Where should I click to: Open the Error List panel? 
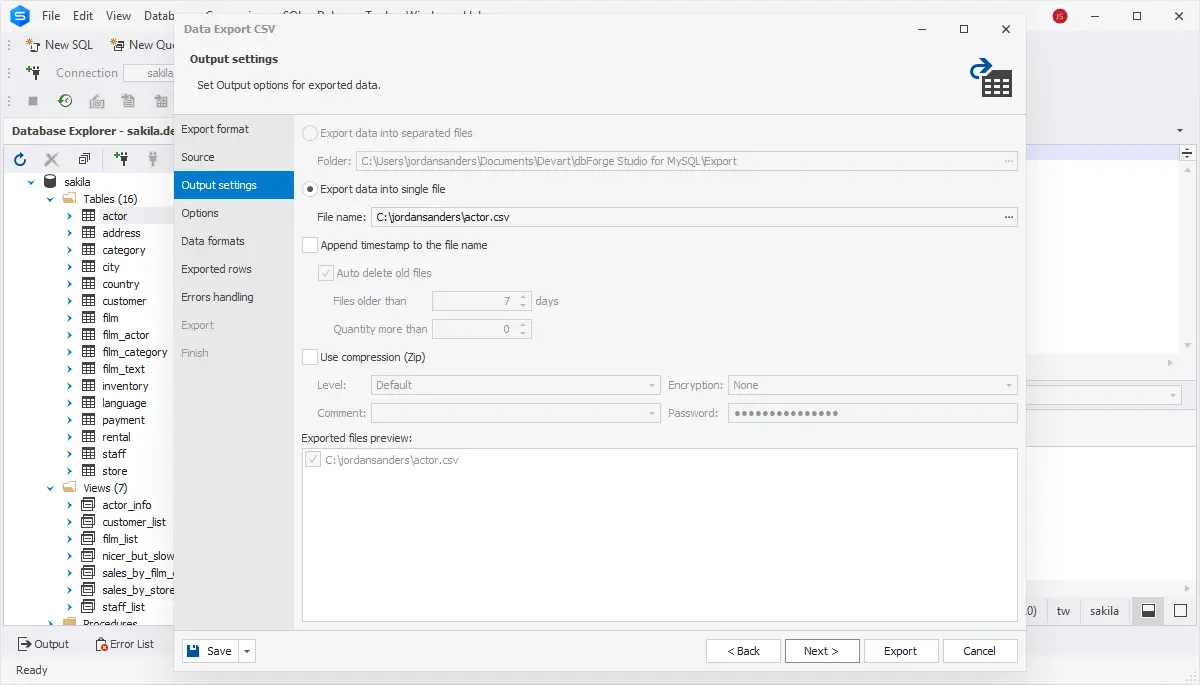pyautogui.click(x=124, y=644)
